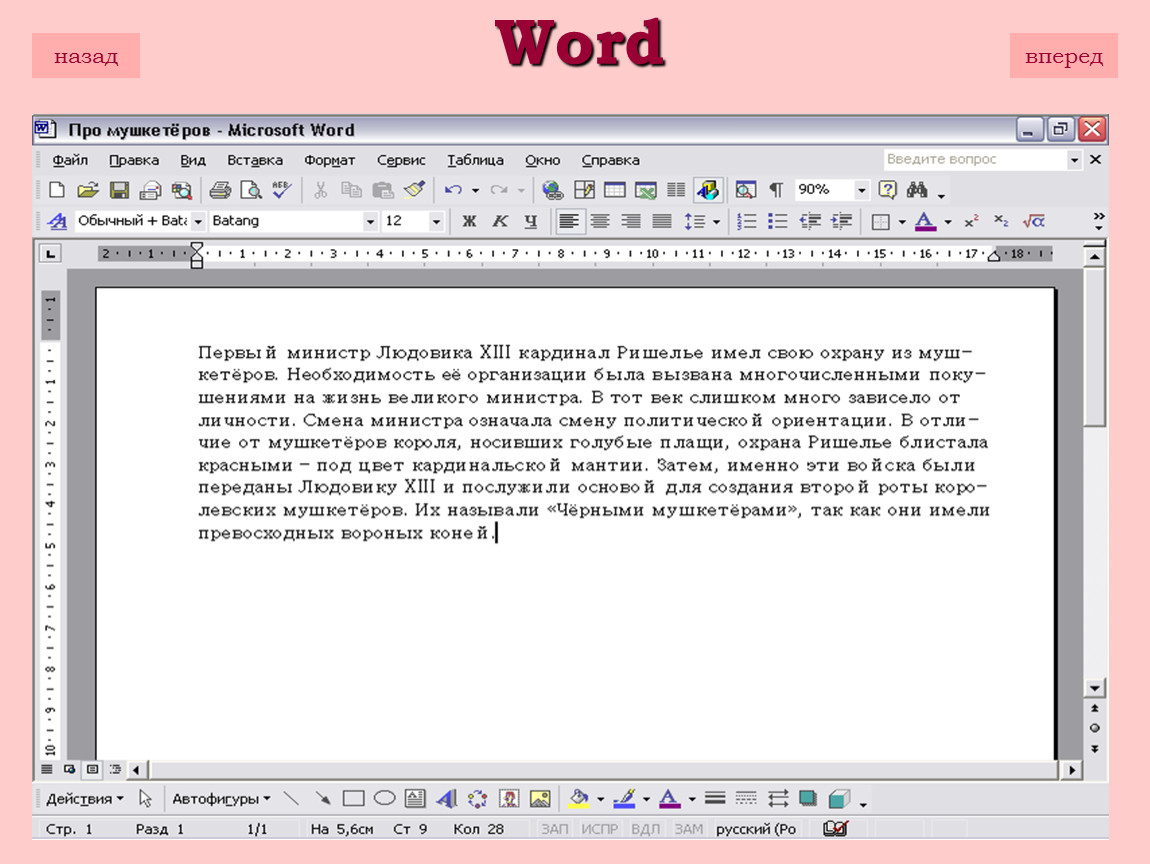Expand the Автофигуры menu
The height and width of the screenshot is (864, 1150).
pos(221,799)
